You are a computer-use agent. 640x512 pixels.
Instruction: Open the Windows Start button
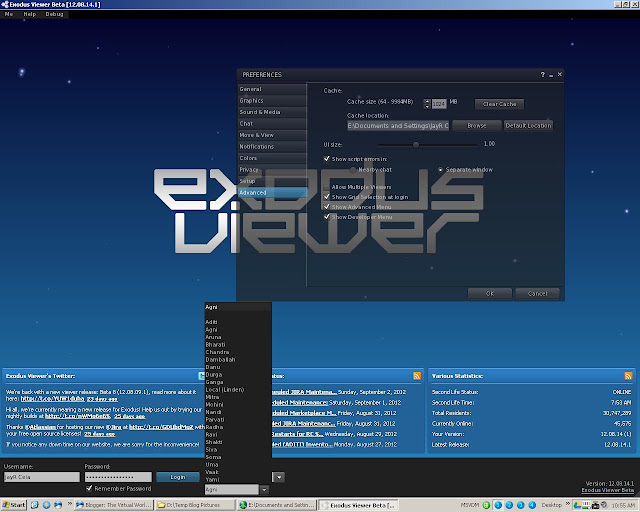click(13, 505)
